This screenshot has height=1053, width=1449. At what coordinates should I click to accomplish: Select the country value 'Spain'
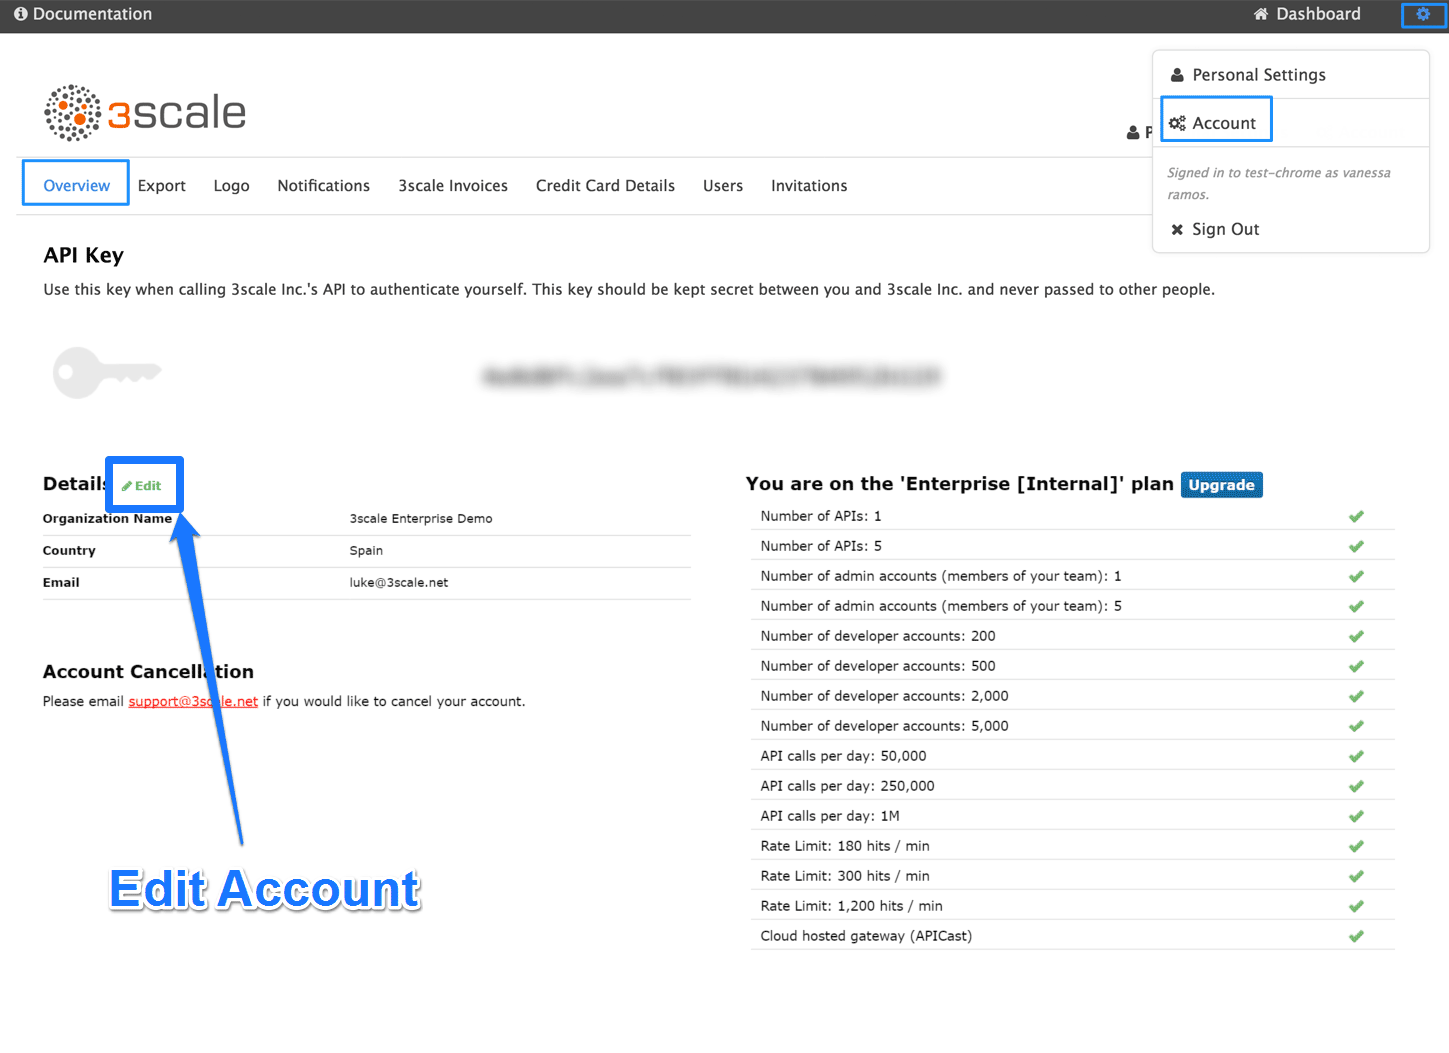tap(366, 551)
